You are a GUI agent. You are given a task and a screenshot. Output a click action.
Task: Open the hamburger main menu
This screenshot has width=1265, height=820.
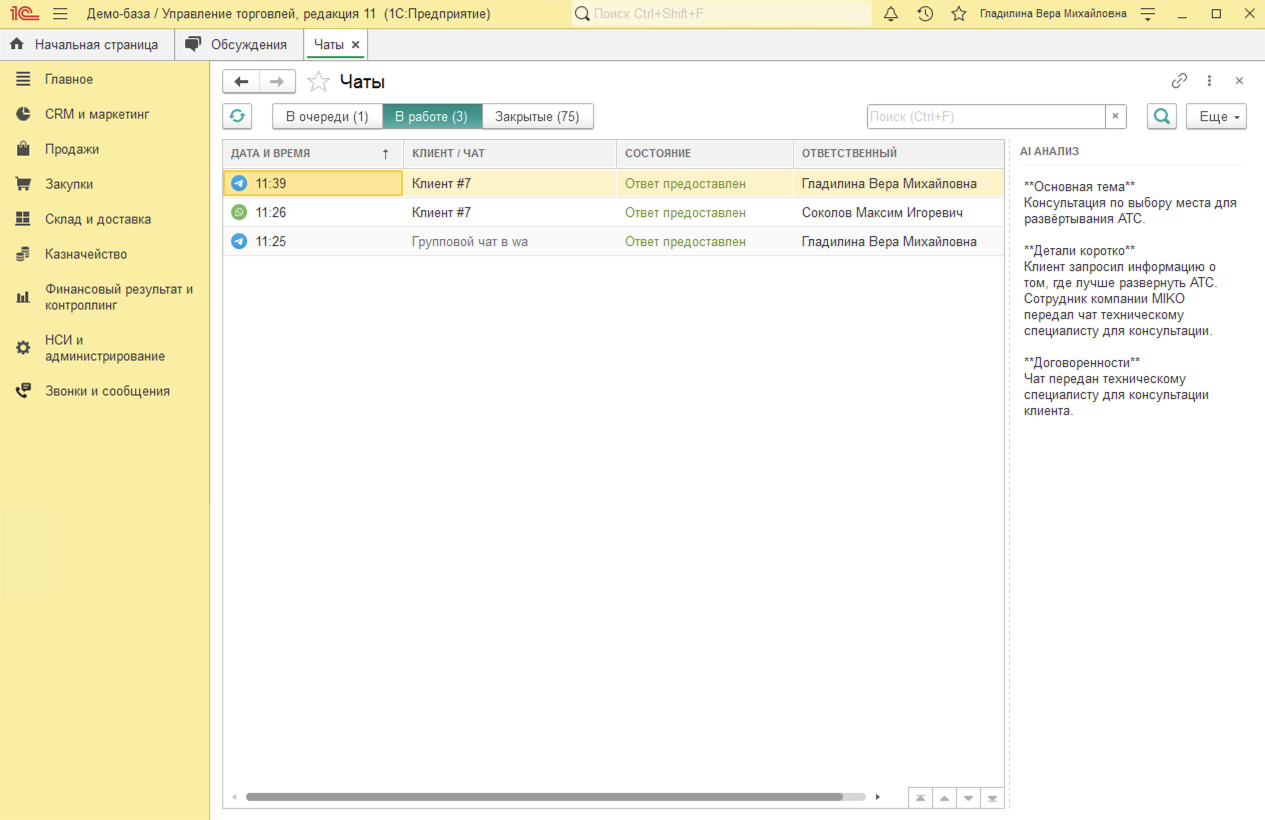pyautogui.click(x=60, y=14)
